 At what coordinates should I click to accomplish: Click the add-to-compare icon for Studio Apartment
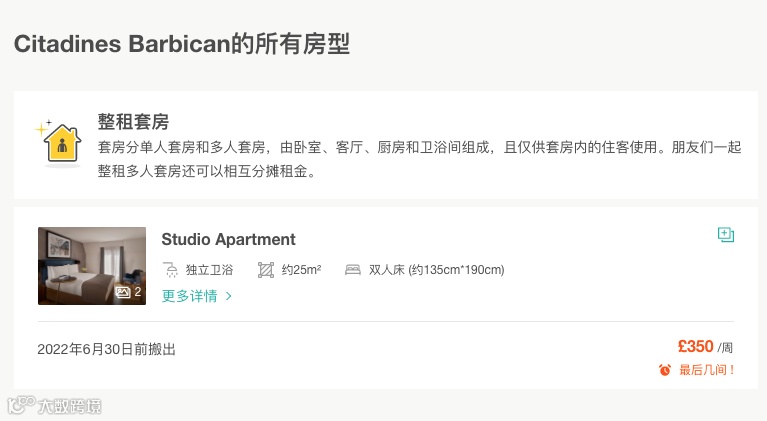(x=726, y=235)
